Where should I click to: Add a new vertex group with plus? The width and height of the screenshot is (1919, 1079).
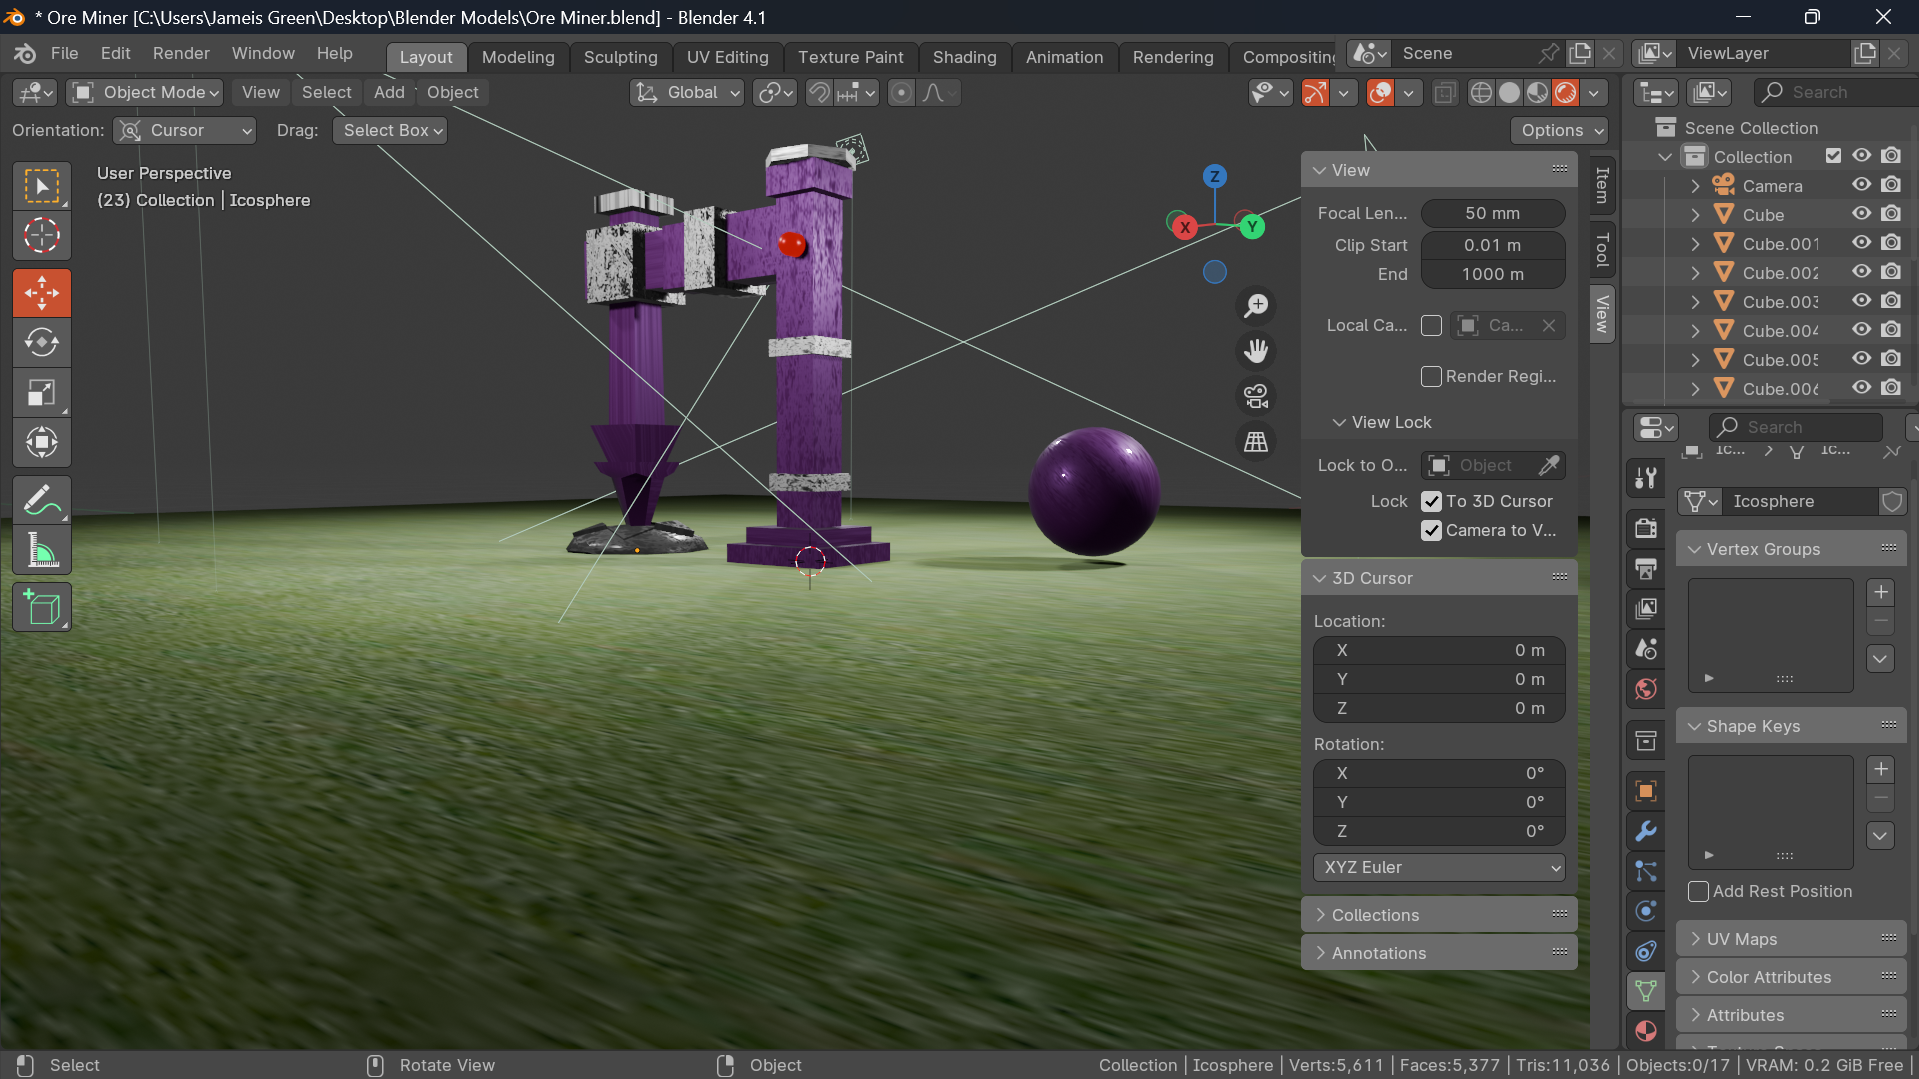(1881, 592)
